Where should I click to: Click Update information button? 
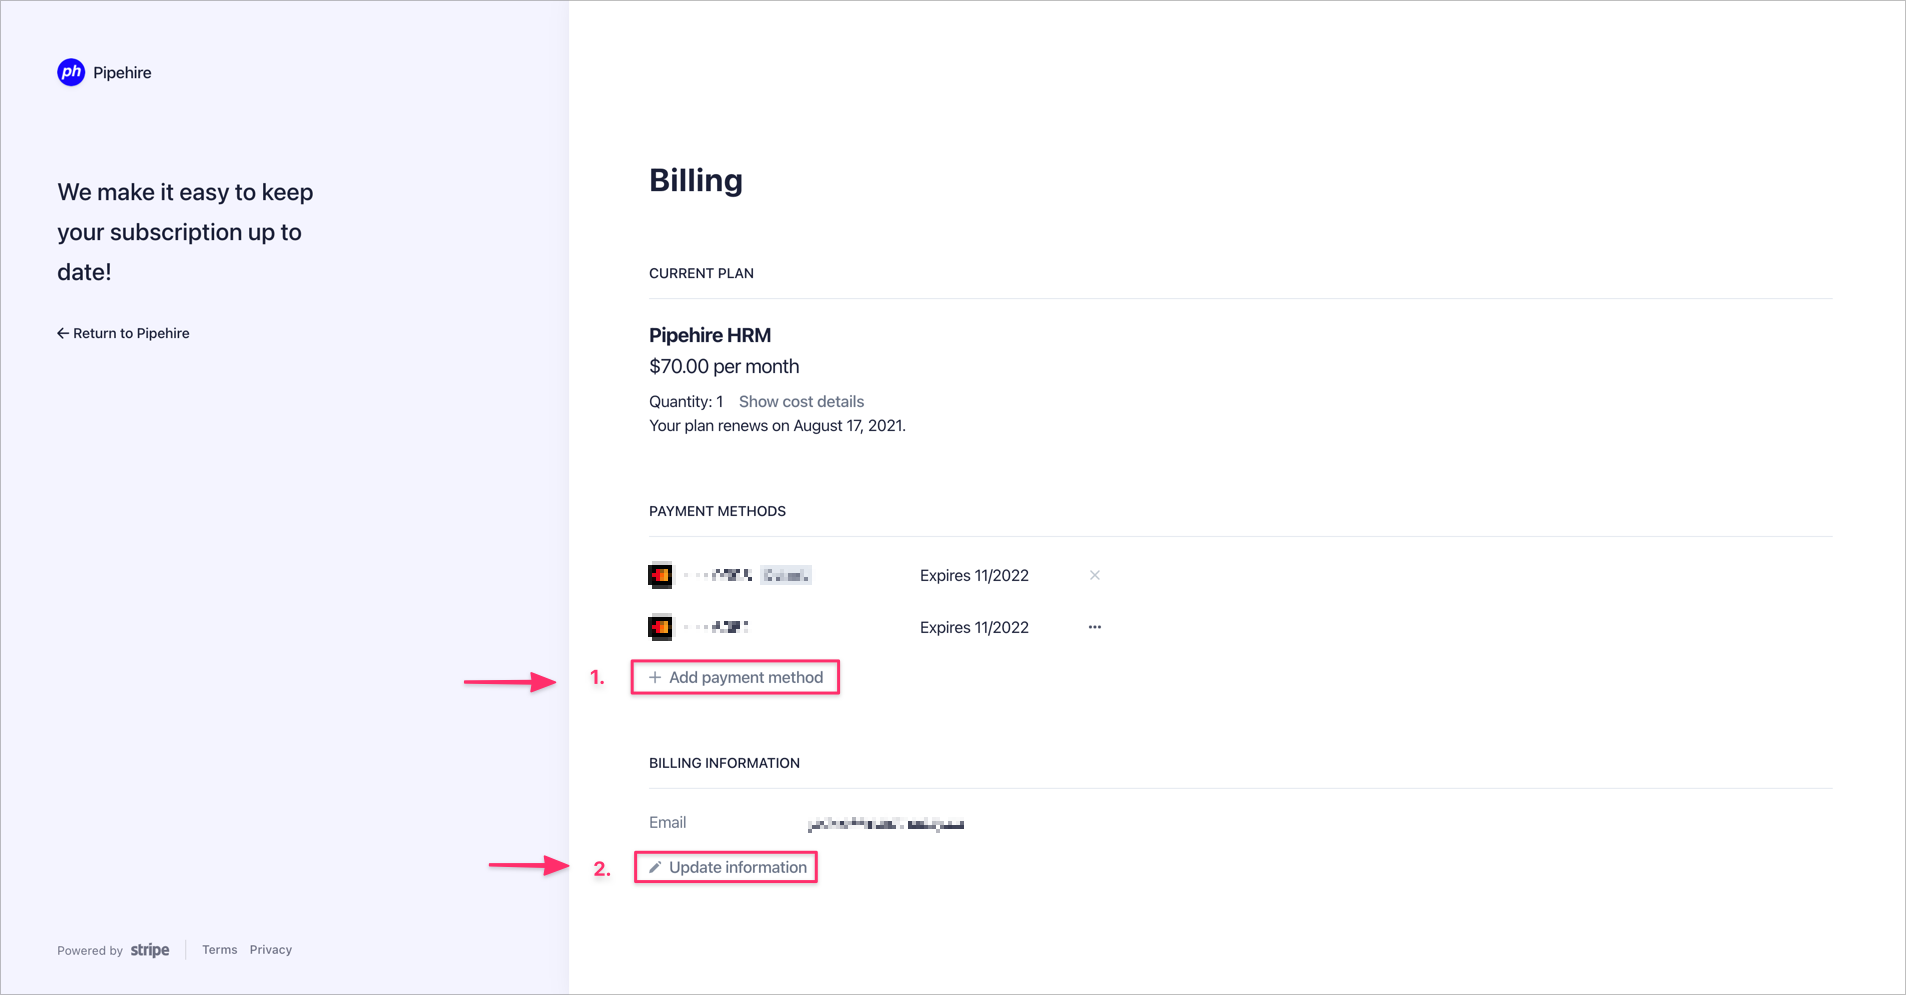[727, 867]
